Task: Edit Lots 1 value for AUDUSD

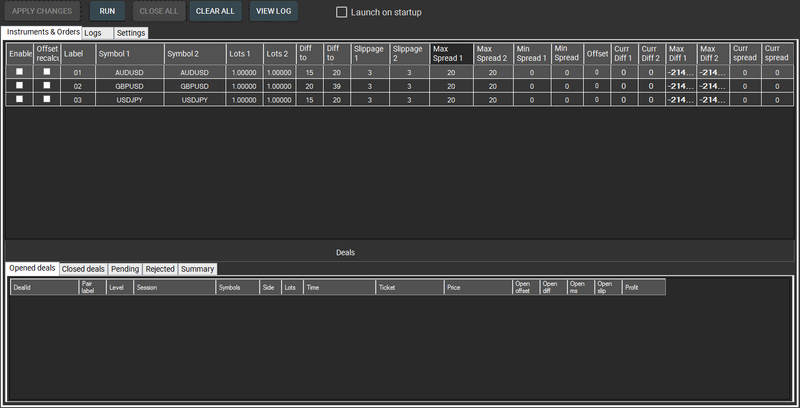Action: point(244,72)
